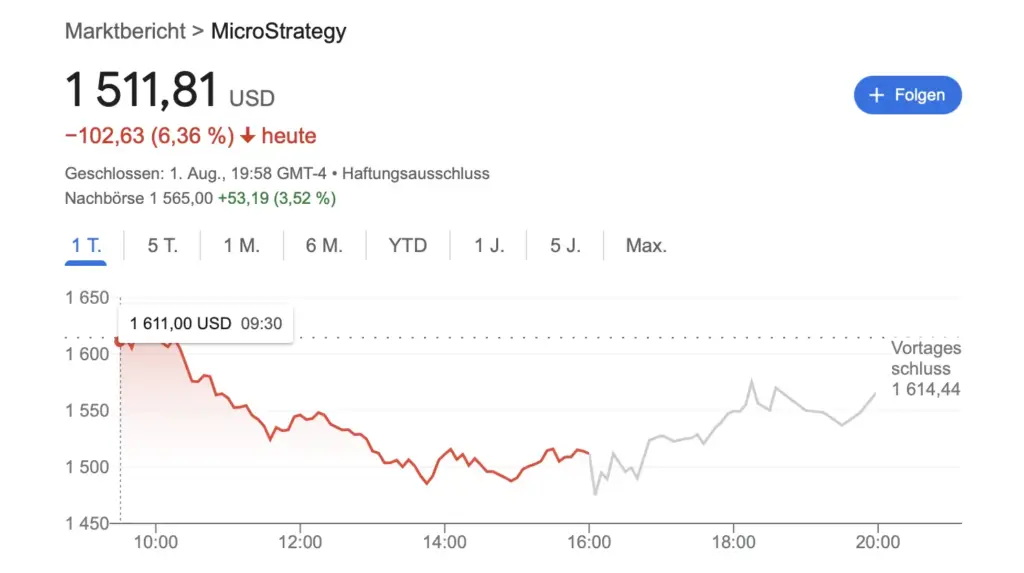Switch to the 5 J. tab
The image size is (1024, 573).
click(x=565, y=245)
